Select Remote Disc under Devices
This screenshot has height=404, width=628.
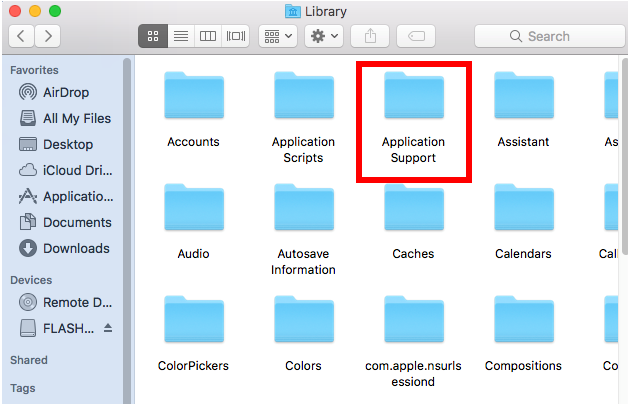(x=66, y=302)
